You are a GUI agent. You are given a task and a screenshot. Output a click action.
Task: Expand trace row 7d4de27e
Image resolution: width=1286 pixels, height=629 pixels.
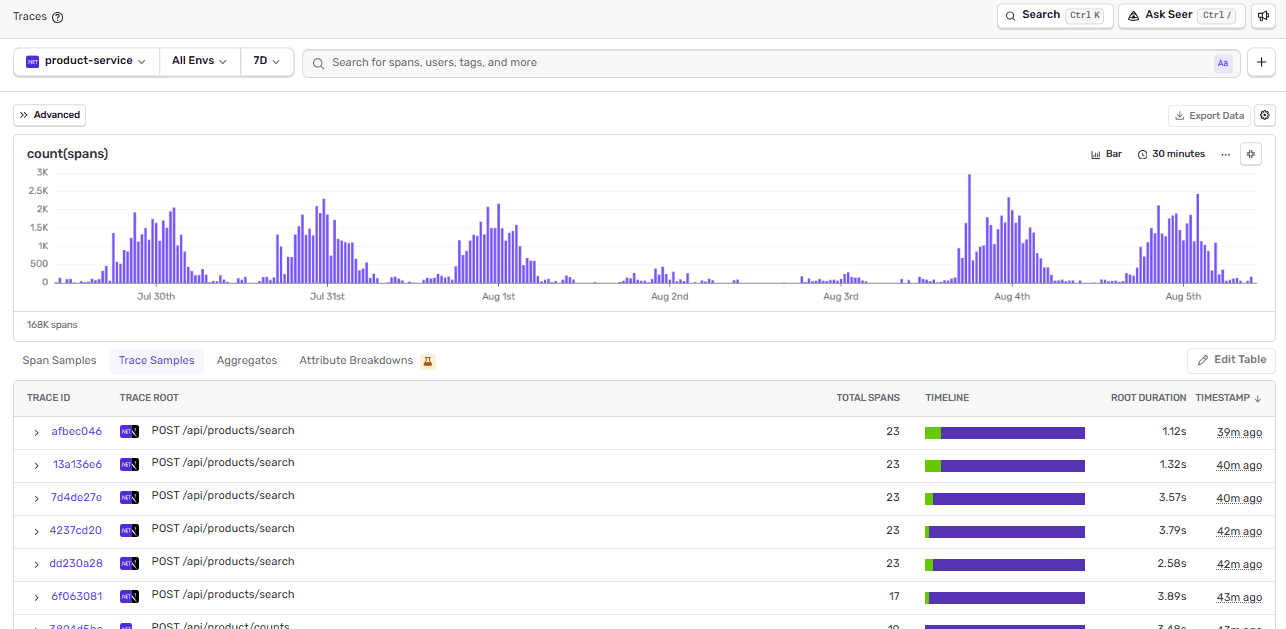(36, 499)
